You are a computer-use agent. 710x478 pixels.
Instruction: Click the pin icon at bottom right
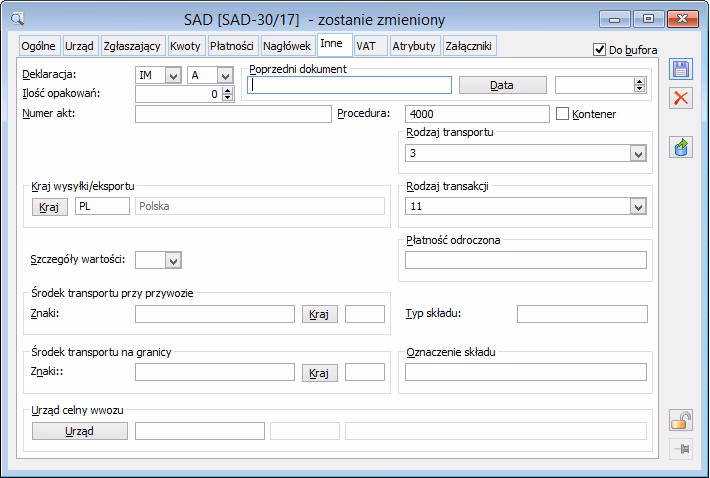682,448
